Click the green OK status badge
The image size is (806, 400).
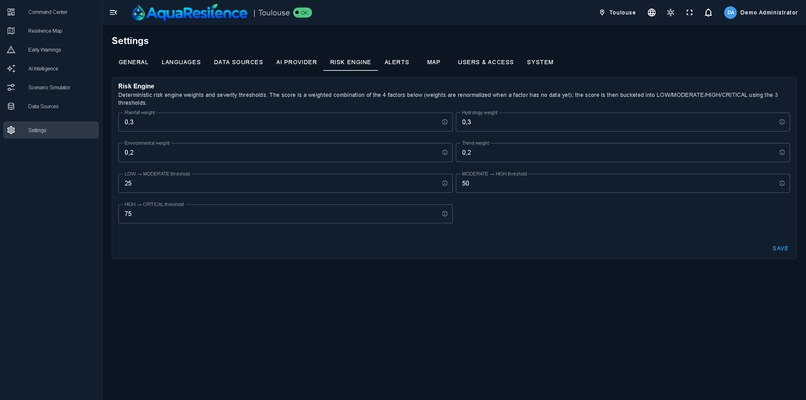(302, 12)
